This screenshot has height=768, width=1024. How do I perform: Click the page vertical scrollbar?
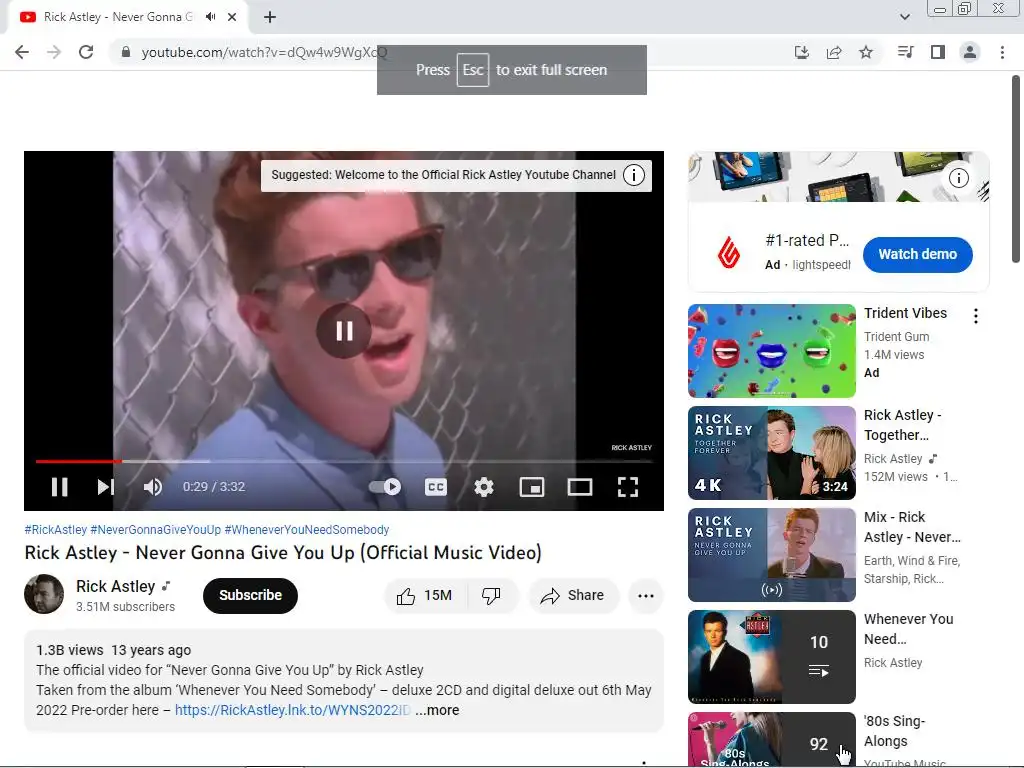(x=1016, y=169)
